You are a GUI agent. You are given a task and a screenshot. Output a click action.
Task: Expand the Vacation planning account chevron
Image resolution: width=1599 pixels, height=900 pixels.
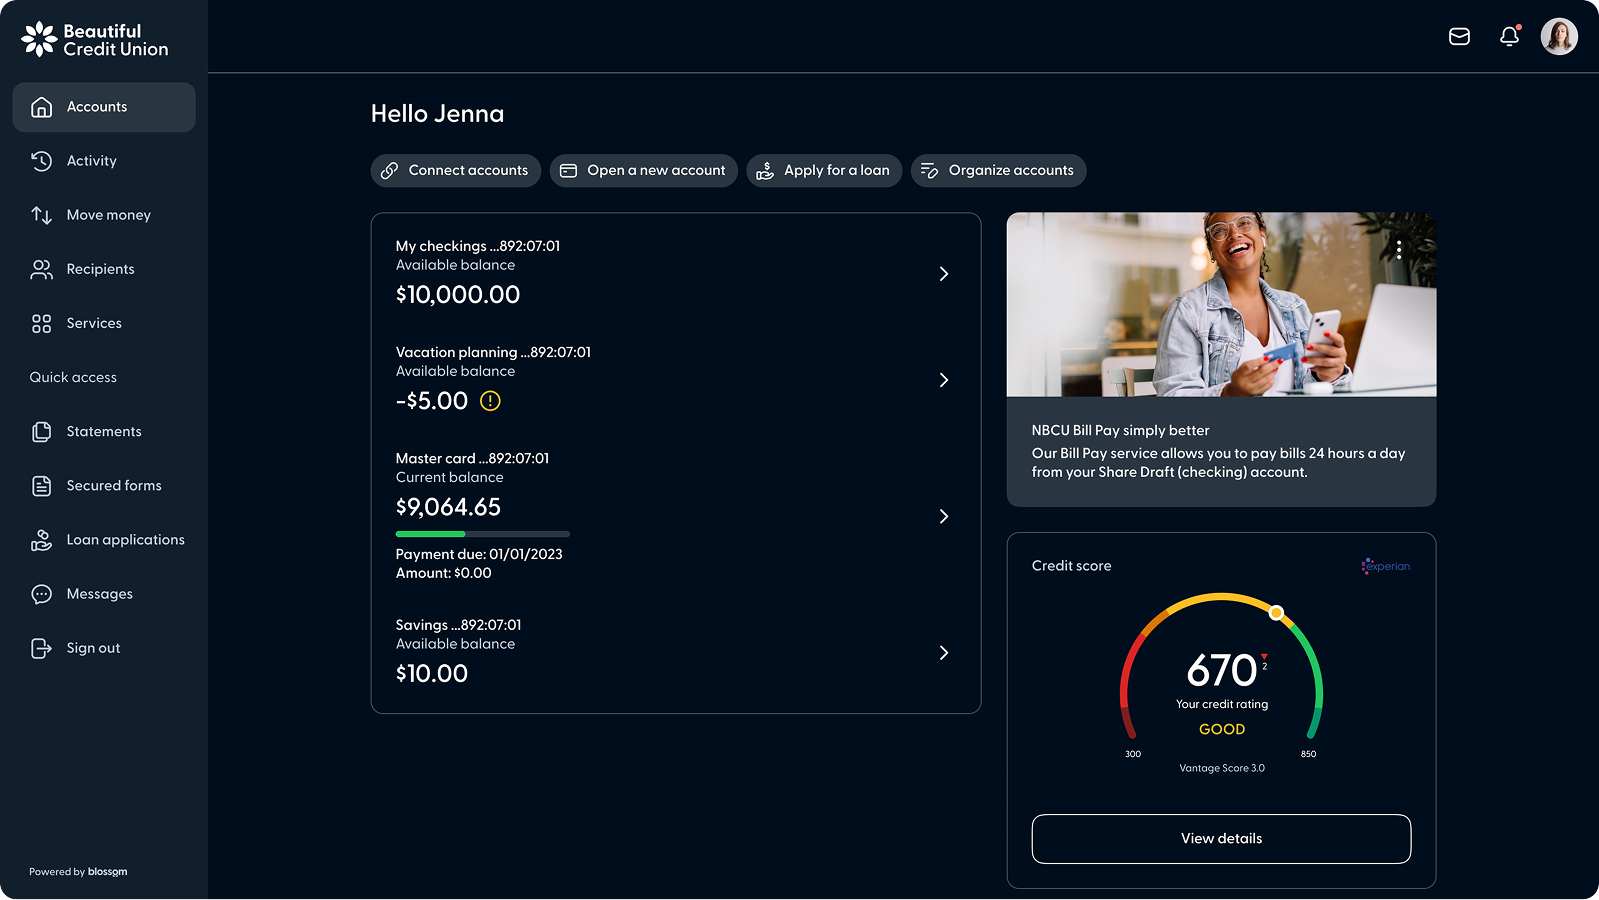pyautogui.click(x=944, y=380)
